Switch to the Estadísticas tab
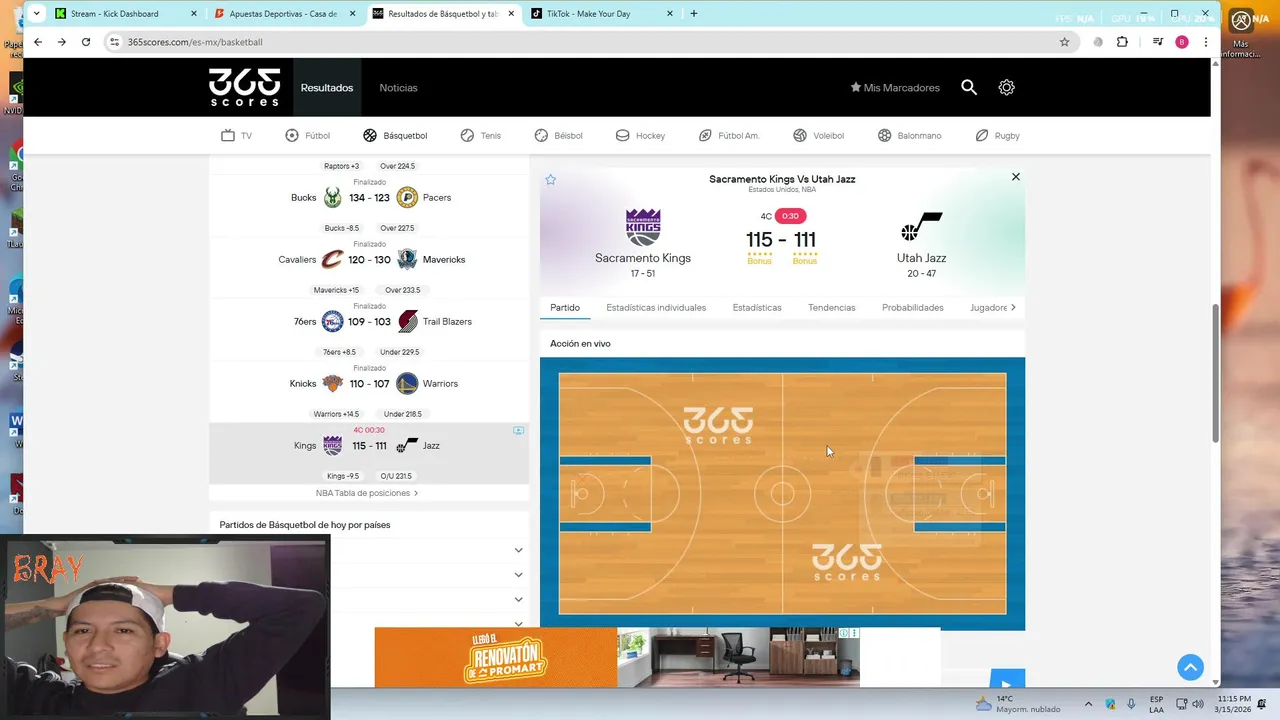Viewport: 1280px width, 720px height. click(757, 308)
